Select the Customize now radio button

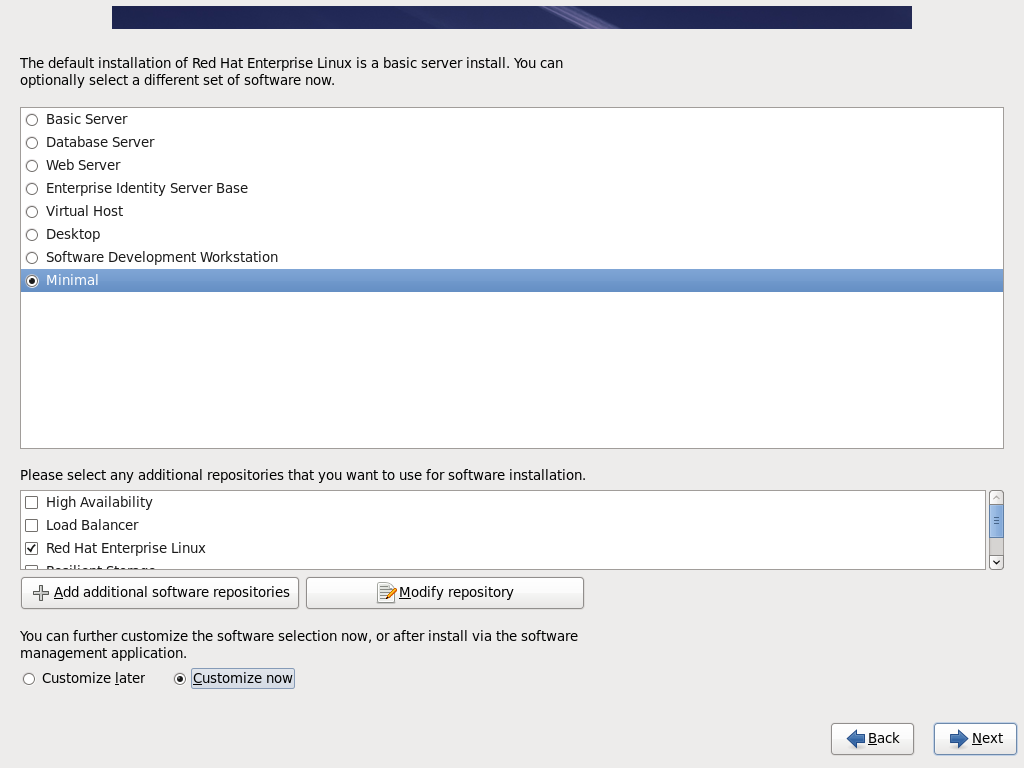tap(180, 679)
